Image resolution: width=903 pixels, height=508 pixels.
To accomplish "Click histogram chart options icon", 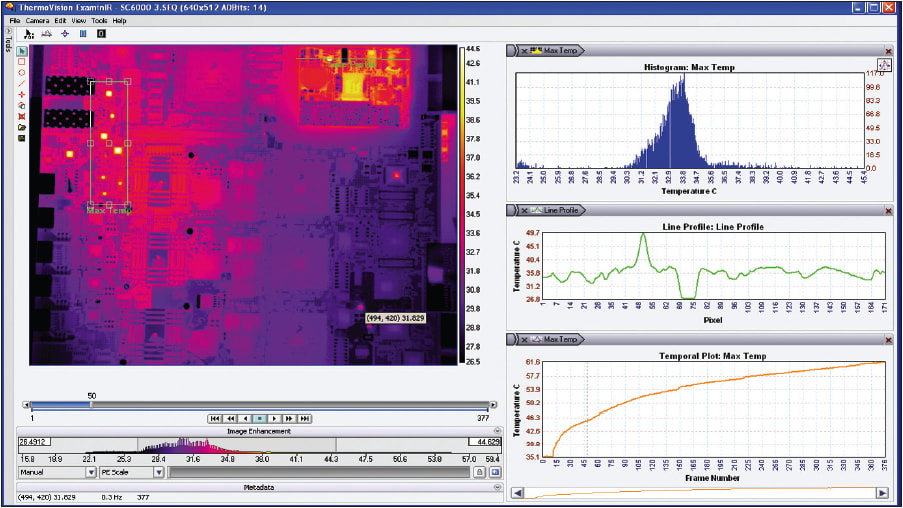I will (883, 65).
